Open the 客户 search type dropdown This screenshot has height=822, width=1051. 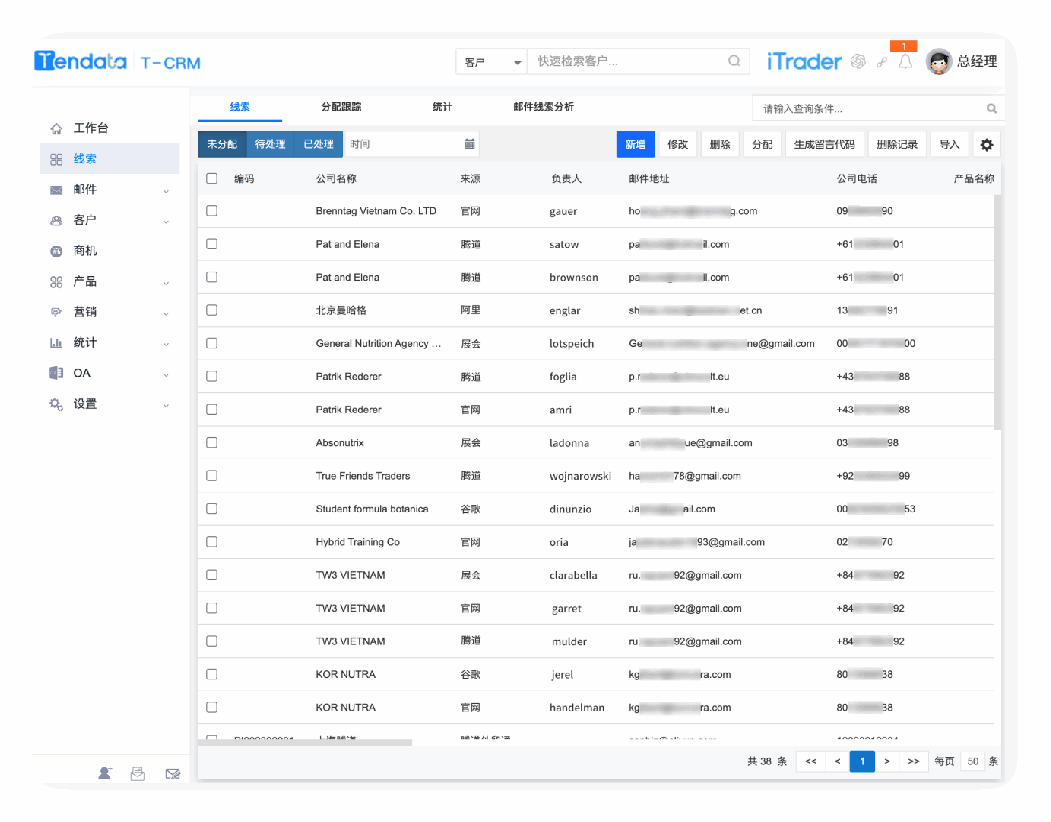coord(491,62)
